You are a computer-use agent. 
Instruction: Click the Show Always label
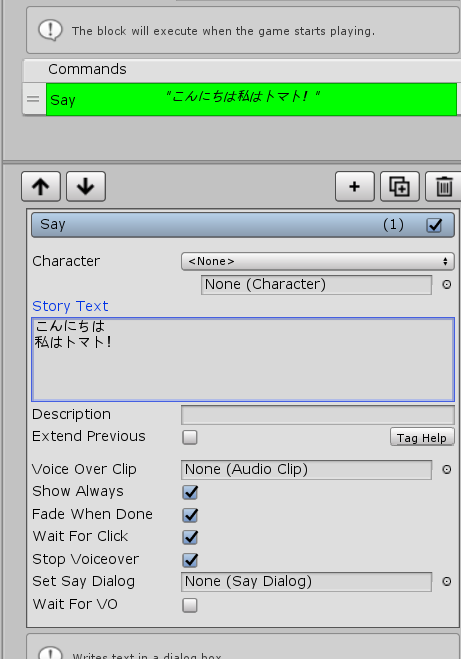[78, 491]
